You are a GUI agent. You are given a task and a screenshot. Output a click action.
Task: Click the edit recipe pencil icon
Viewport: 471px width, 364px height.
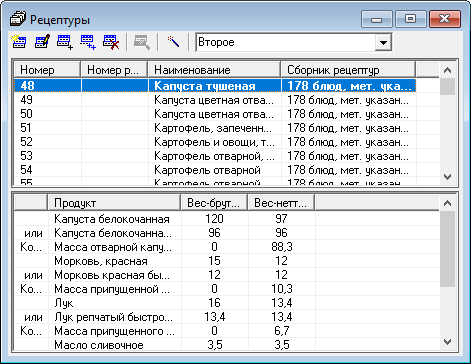pyautogui.click(x=42, y=42)
